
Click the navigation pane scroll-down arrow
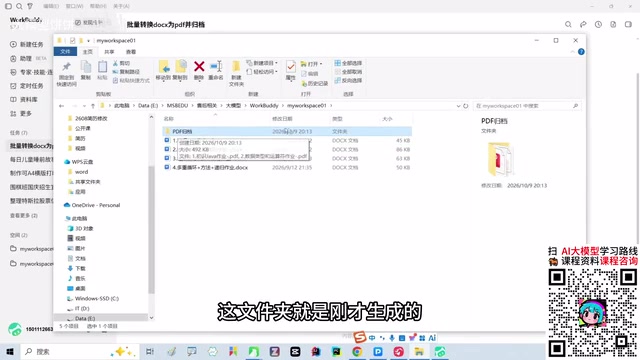(x=151, y=318)
